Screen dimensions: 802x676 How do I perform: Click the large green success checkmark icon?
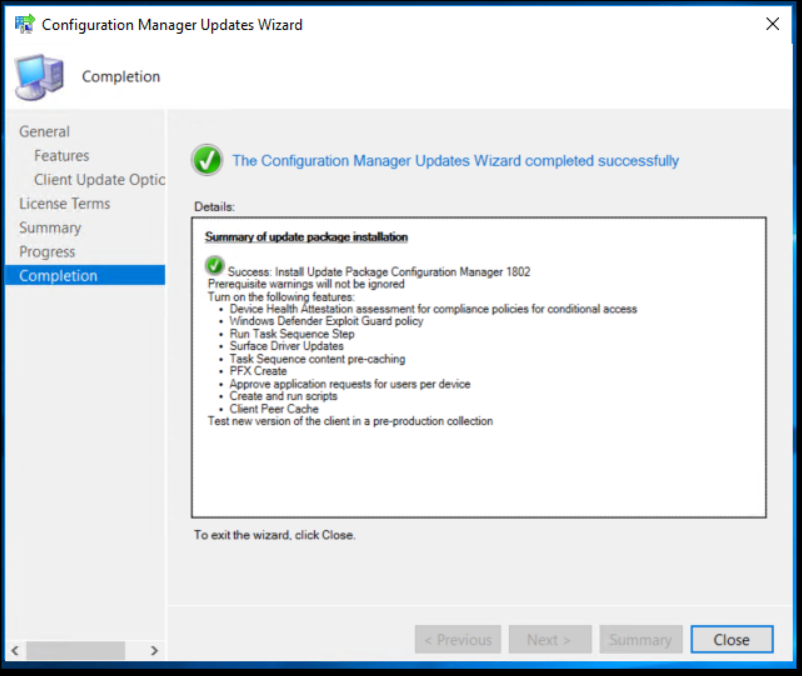click(207, 160)
